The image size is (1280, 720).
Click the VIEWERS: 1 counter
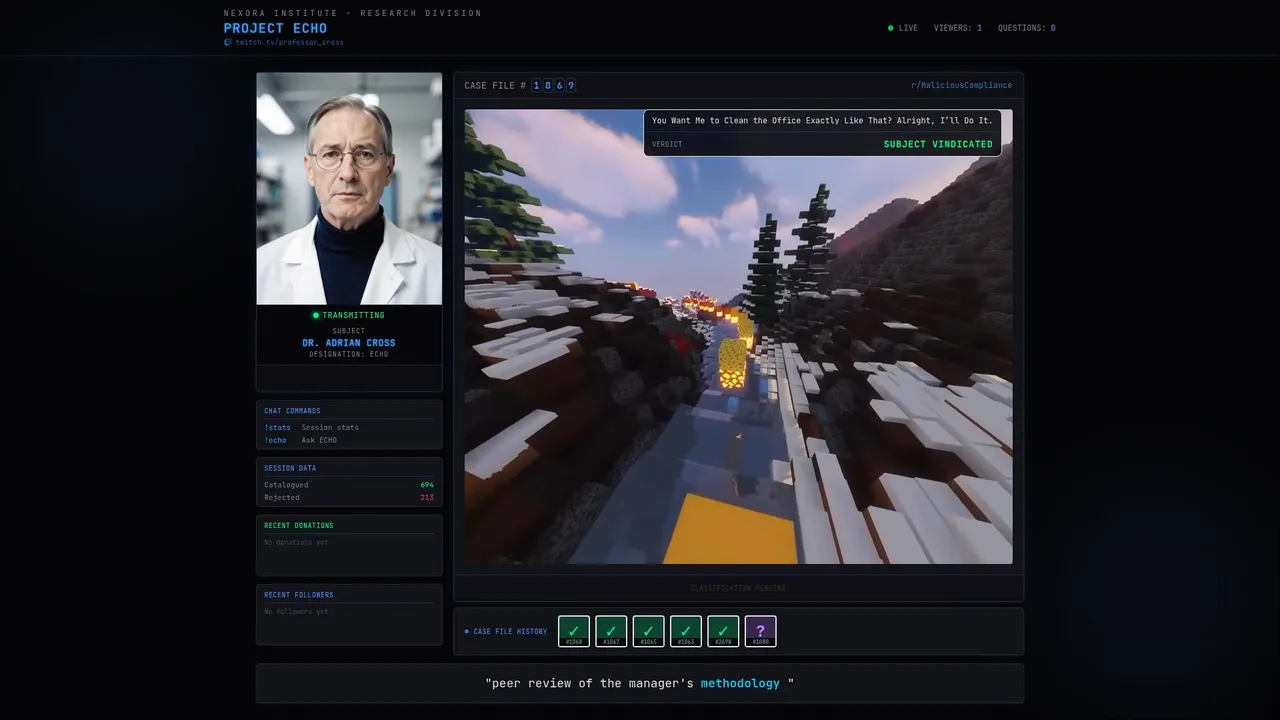tap(958, 28)
